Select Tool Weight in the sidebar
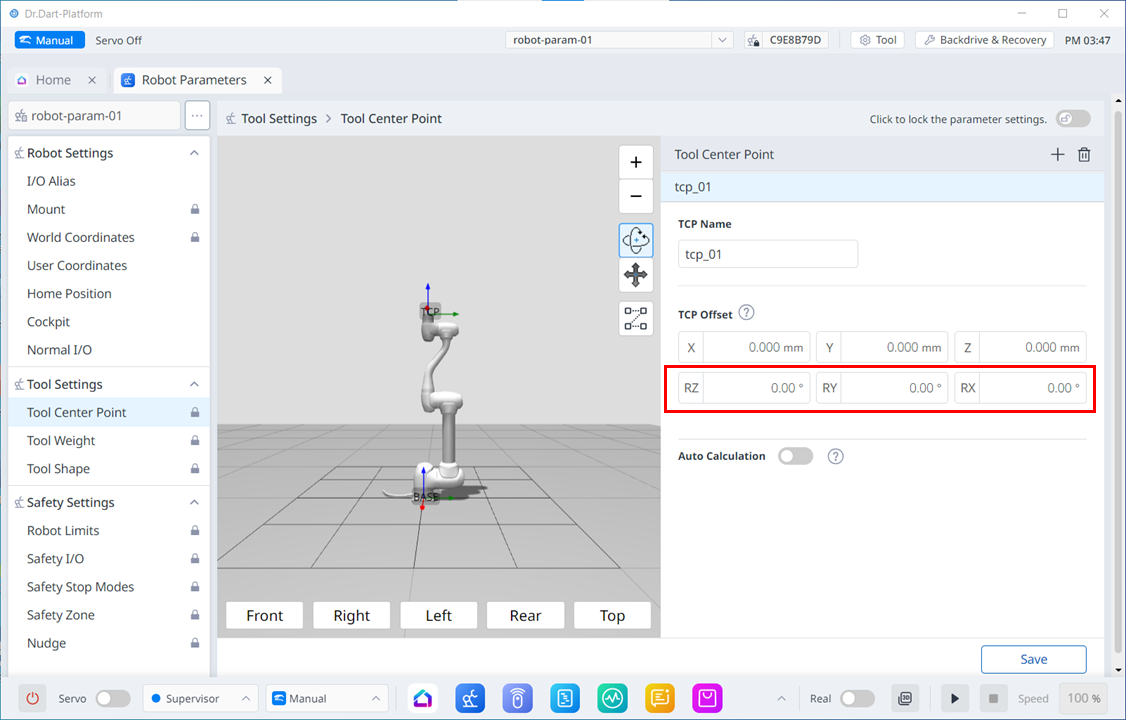Image resolution: width=1126 pixels, height=720 pixels. 61,440
